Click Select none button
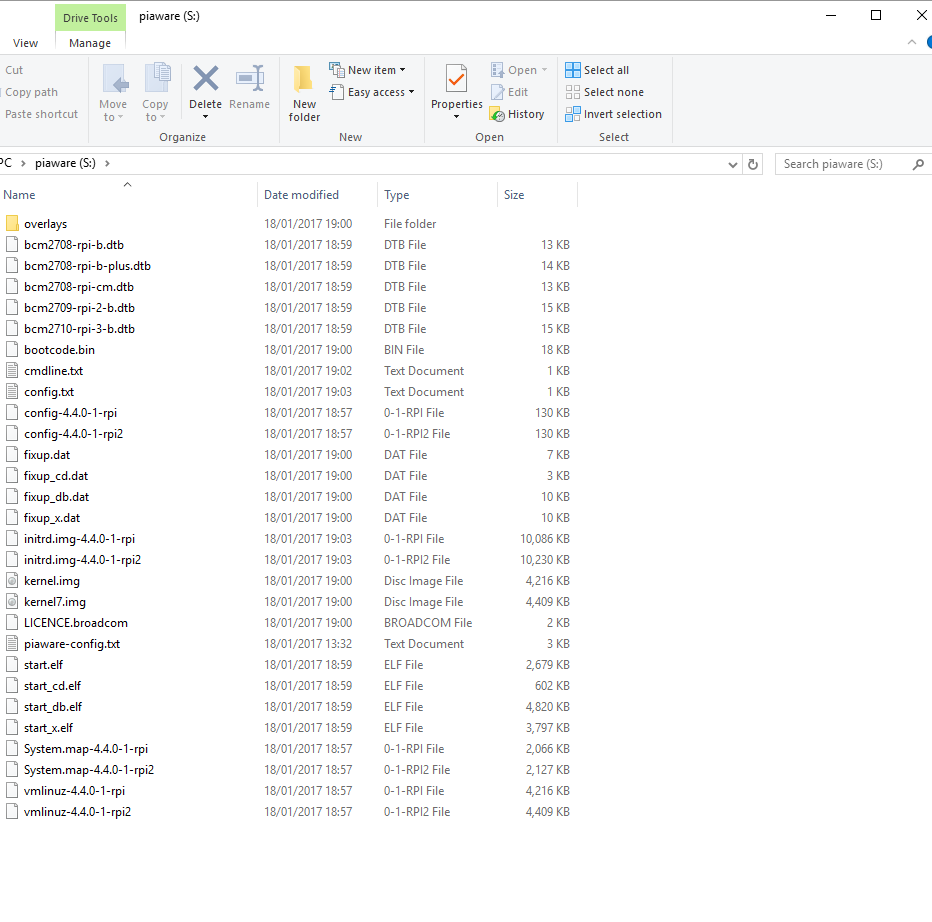 (x=604, y=92)
